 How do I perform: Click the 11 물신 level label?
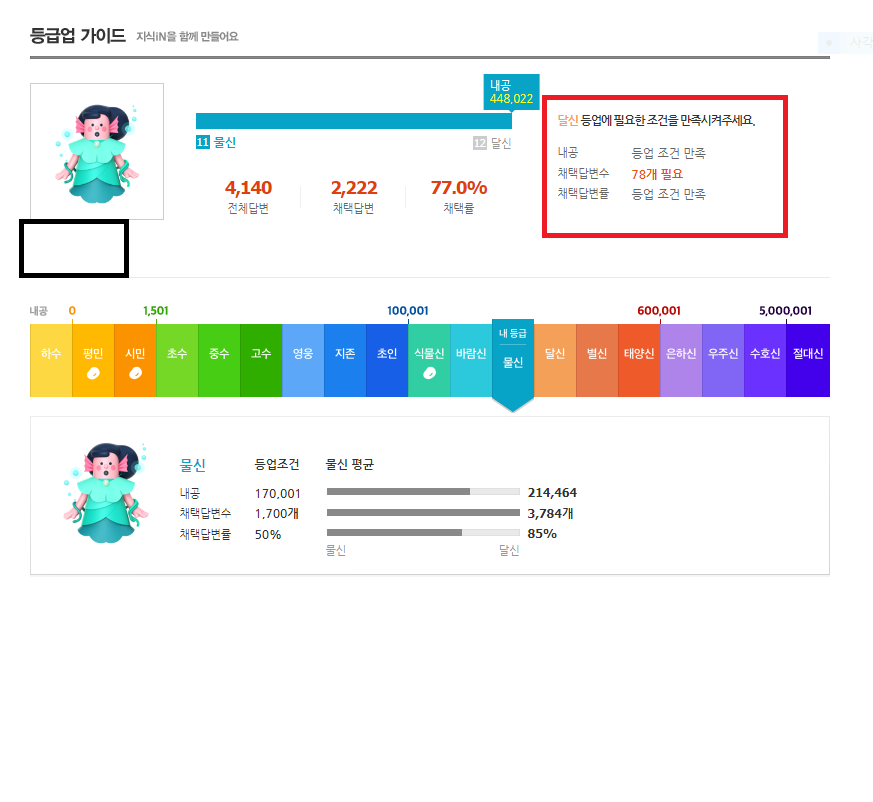(x=216, y=143)
